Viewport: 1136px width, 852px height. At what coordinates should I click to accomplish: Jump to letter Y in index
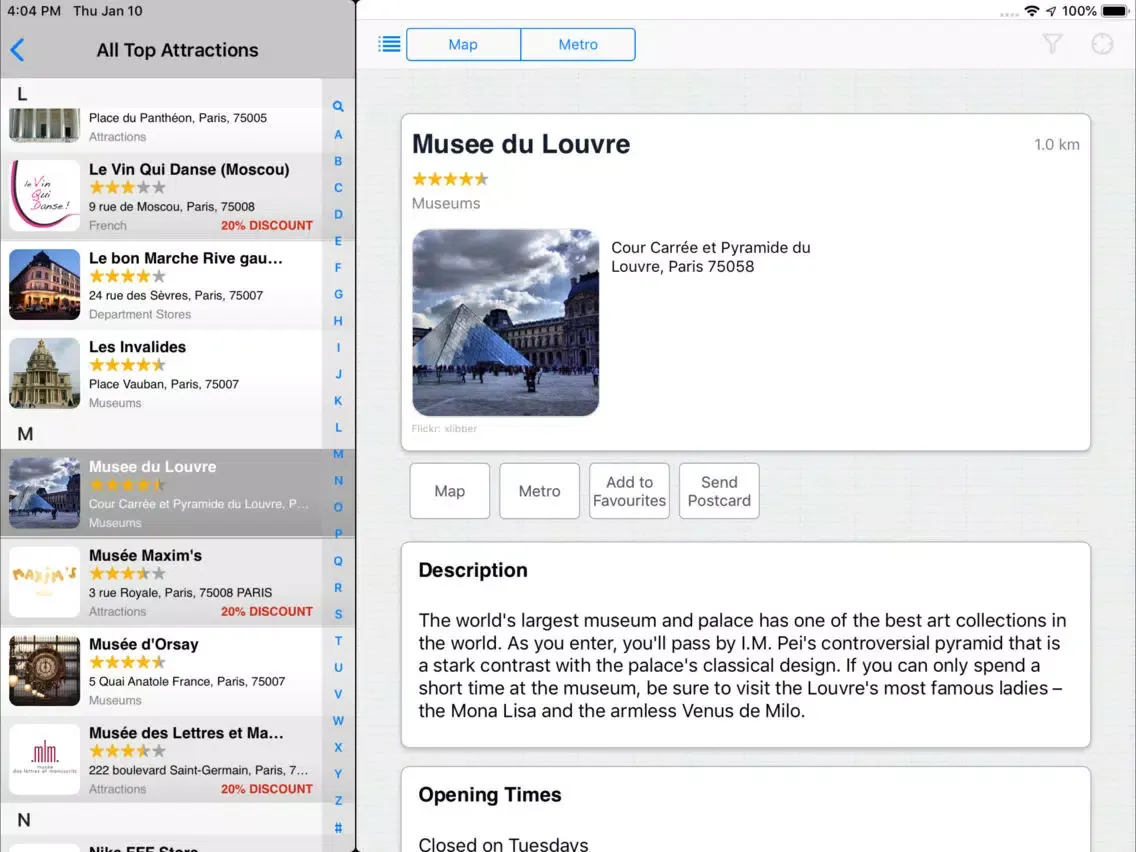click(338, 774)
